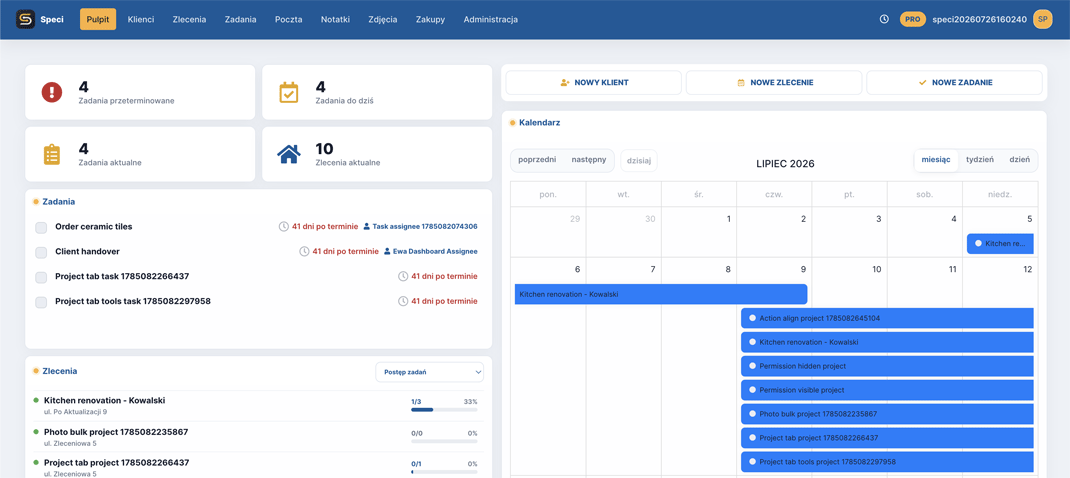Viewport: 1070px width, 478px height.
Task: Click the Task assignee 1785082074306 link
Action: tap(425, 227)
